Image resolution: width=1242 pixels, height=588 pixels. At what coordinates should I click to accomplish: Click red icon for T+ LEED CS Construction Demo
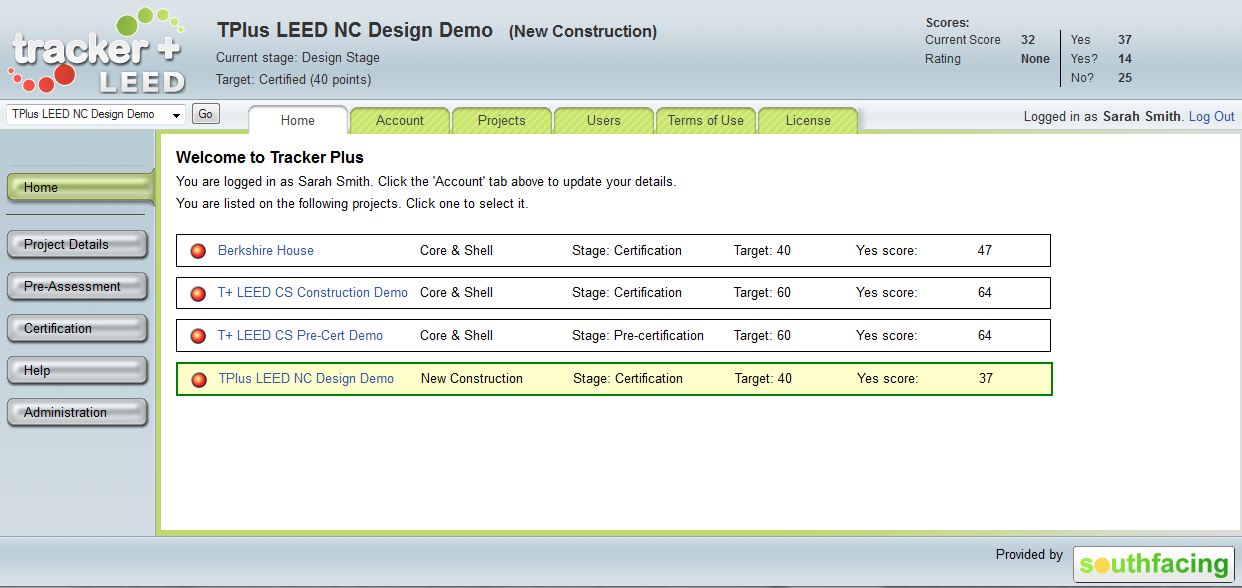click(198, 293)
